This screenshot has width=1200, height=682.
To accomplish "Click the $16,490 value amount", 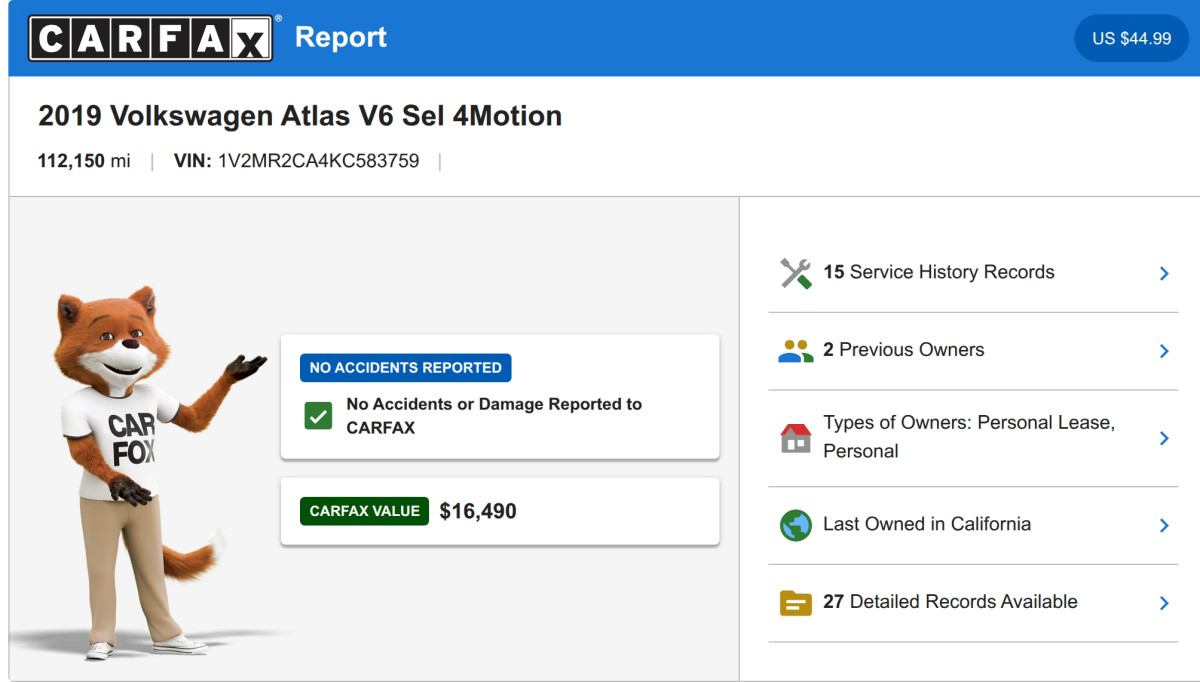I will click(x=478, y=512).
